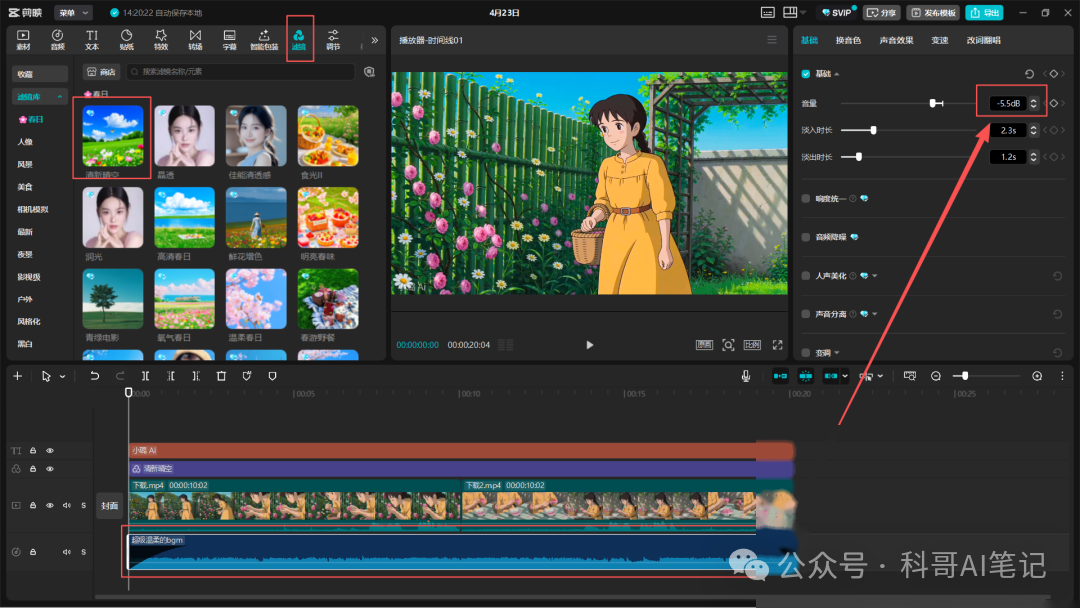Click the 音量 volume slider handle

(933, 103)
